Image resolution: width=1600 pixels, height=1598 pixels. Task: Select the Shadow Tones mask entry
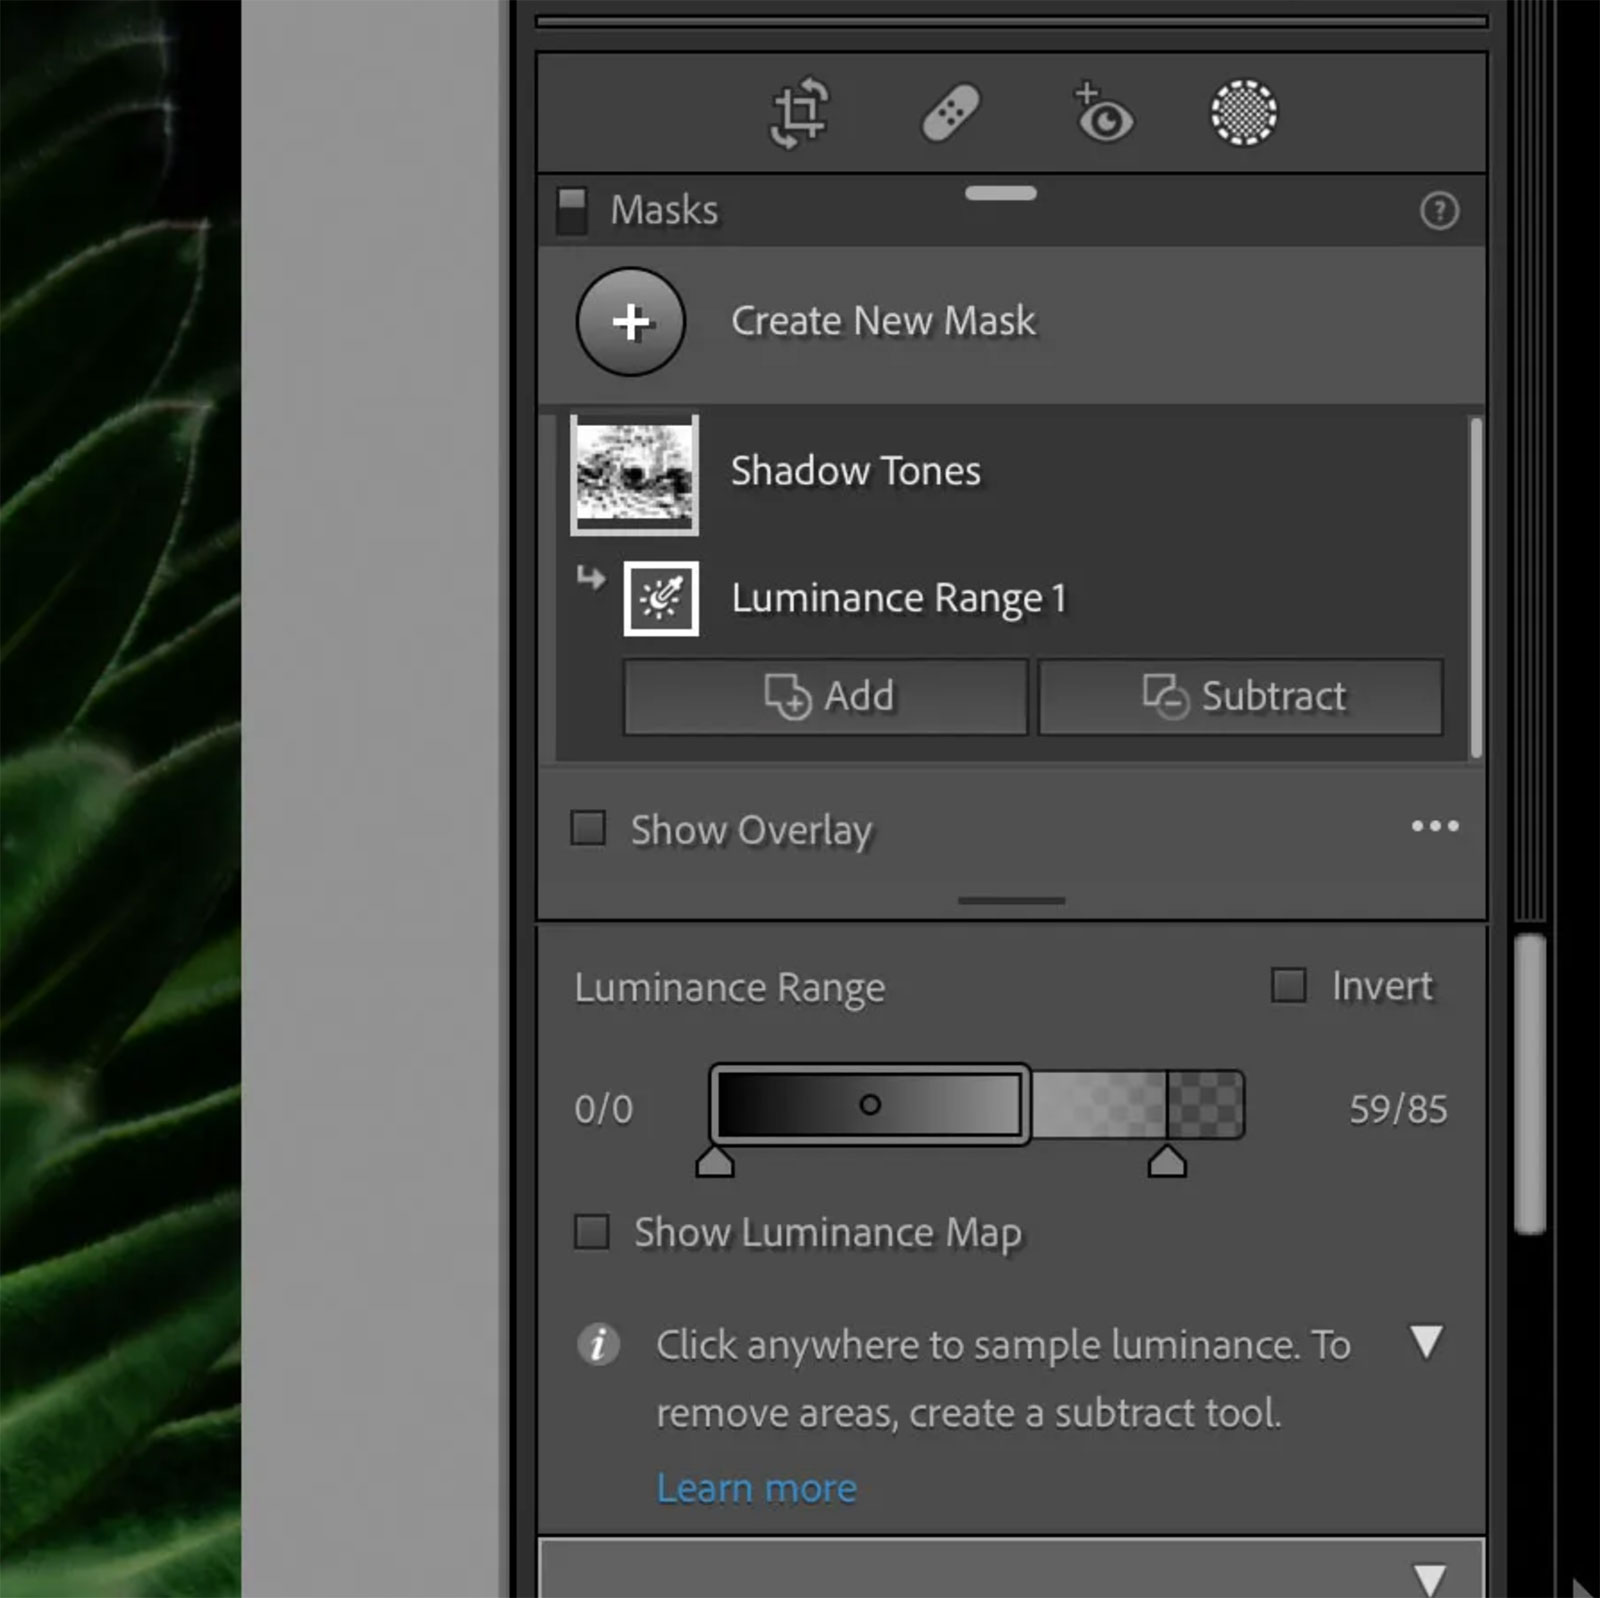point(855,472)
